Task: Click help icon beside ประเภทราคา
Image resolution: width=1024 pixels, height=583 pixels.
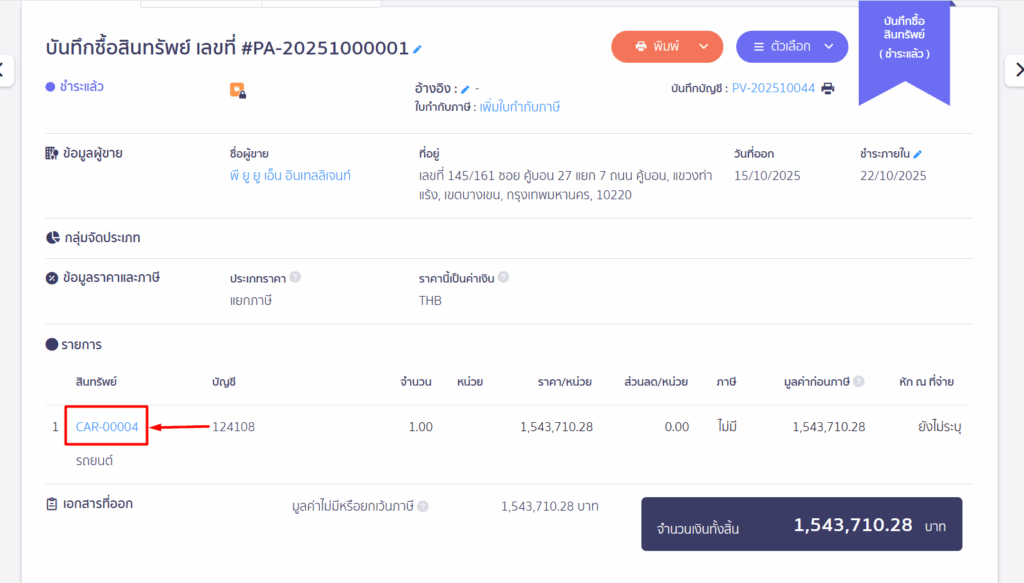Action: 295,277
